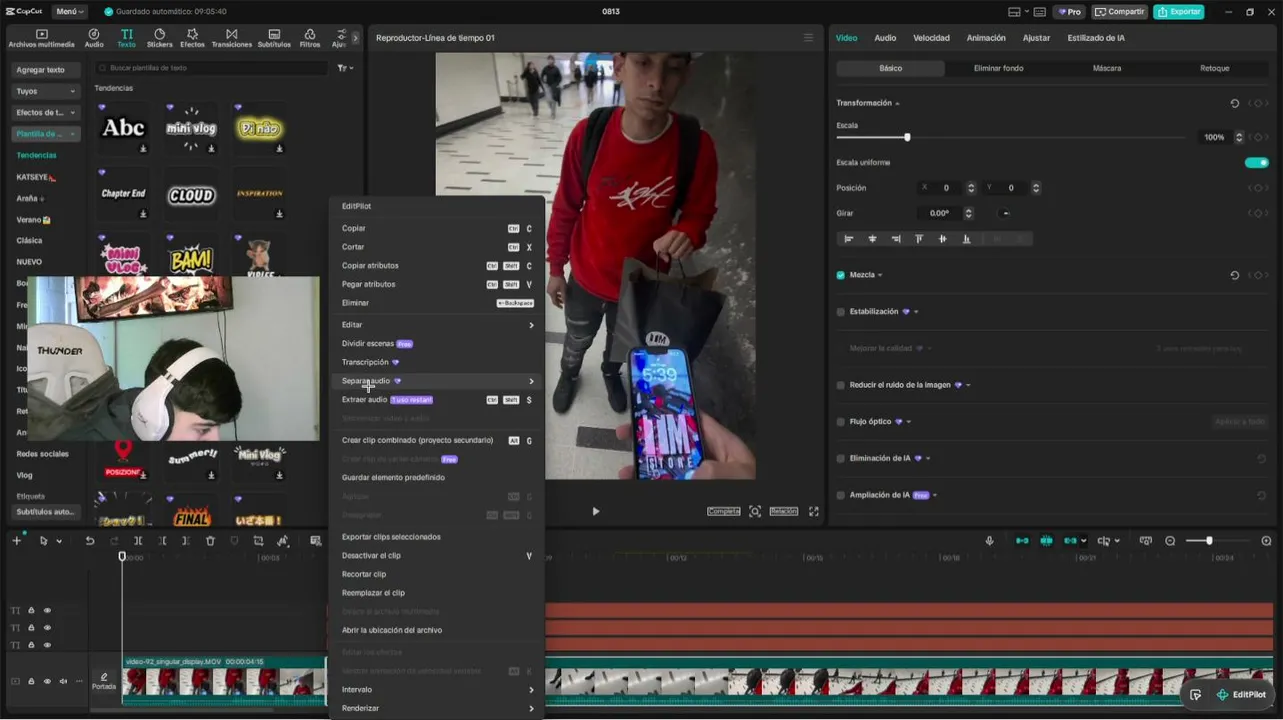Open the player panel options menu
Viewport: 1283px width, 720px height.
tap(808, 38)
